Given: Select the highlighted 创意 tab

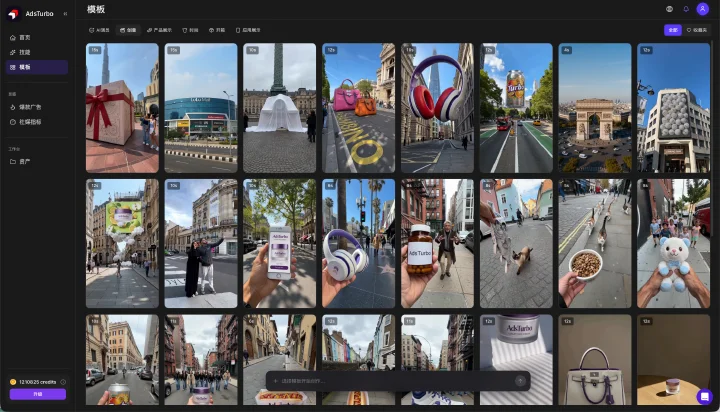Looking at the screenshot, I should click(x=128, y=30).
